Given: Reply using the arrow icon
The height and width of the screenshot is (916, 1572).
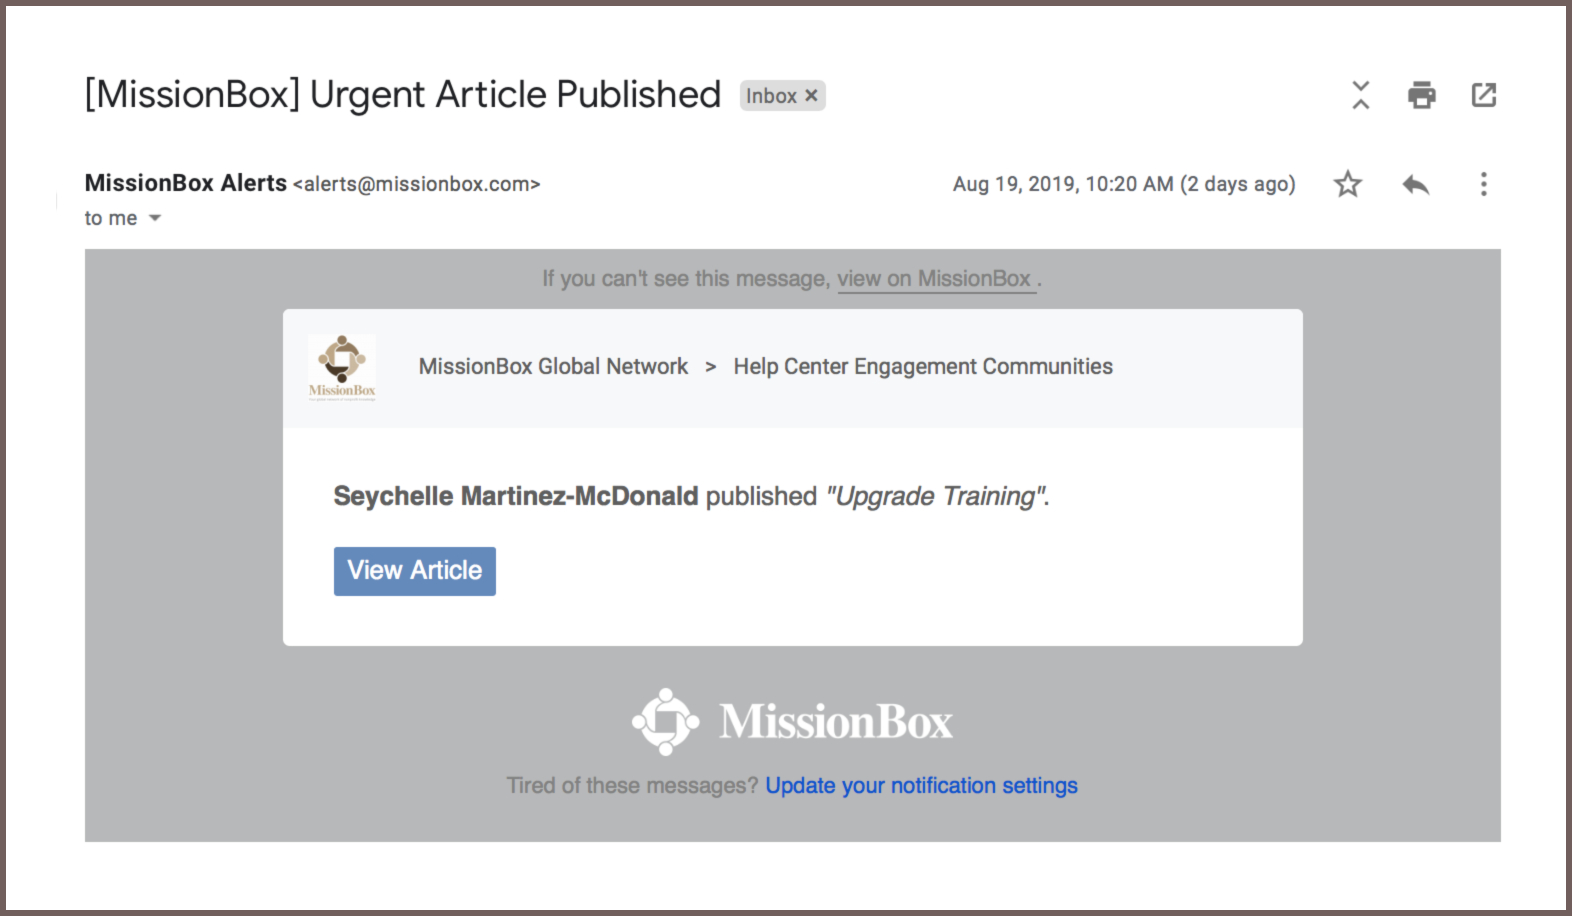Looking at the screenshot, I should coord(1416,184).
